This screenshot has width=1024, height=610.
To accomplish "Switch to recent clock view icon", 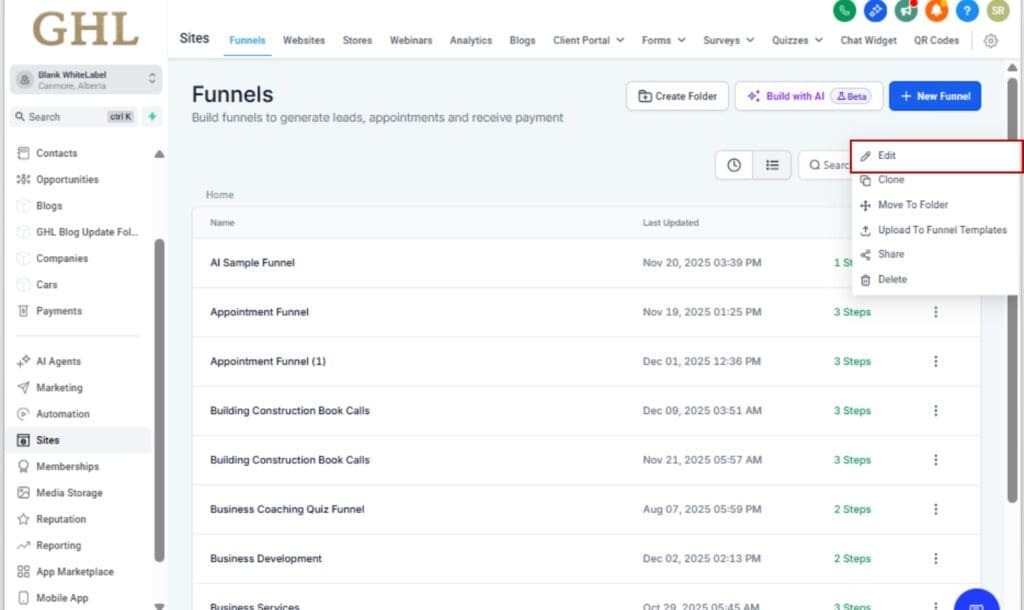I will pyautogui.click(x=734, y=165).
